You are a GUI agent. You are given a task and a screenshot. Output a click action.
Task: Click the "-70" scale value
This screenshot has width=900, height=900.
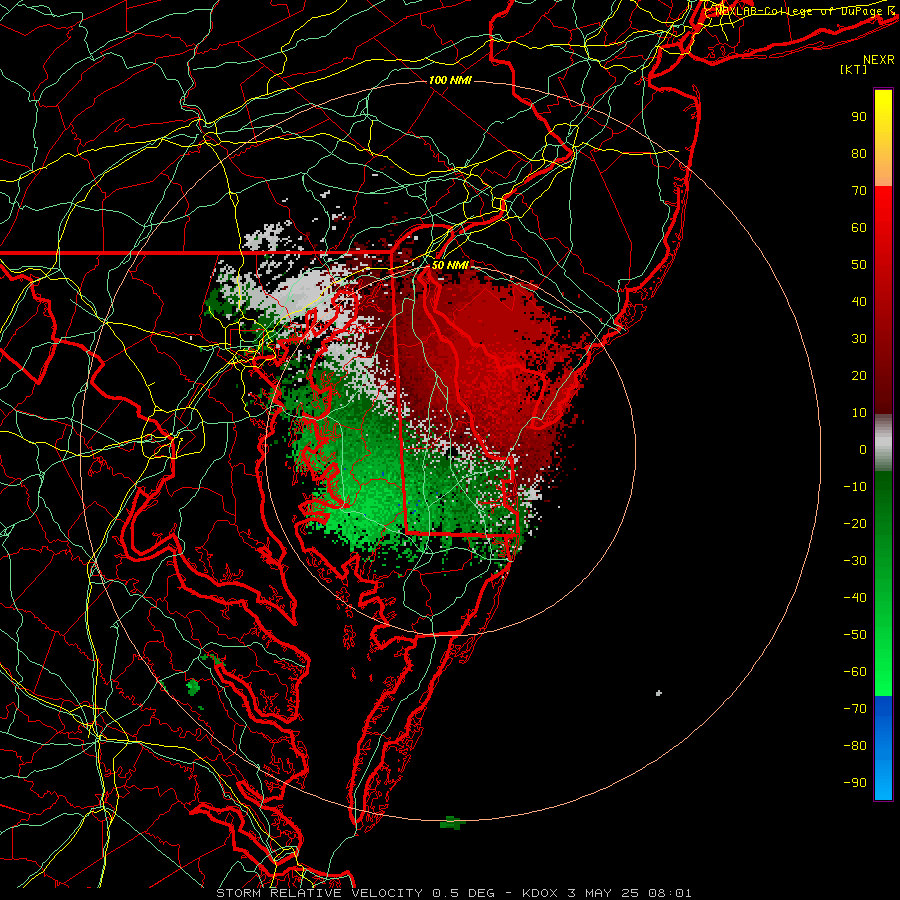pyautogui.click(x=855, y=708)
